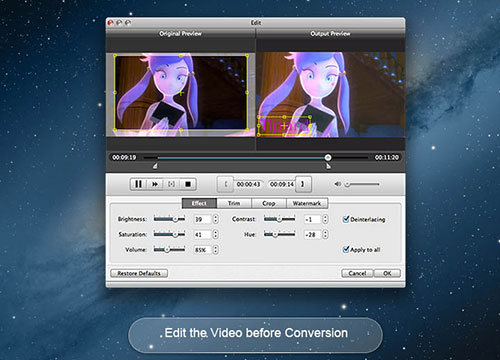Screen dimensions: 500x360
Task: Click the Brightness stepper arrows
Action: tap(216, 219)
